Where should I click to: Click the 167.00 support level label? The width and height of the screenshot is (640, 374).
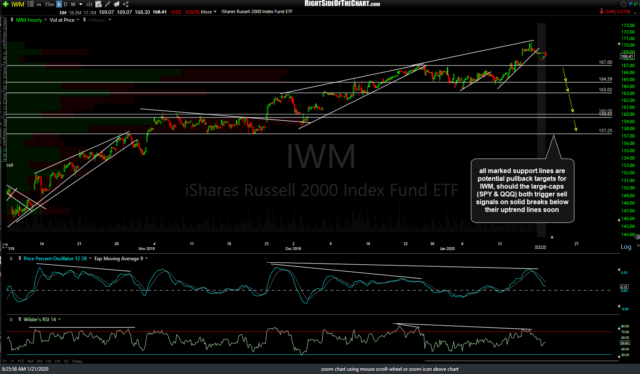tap(605, 62)
